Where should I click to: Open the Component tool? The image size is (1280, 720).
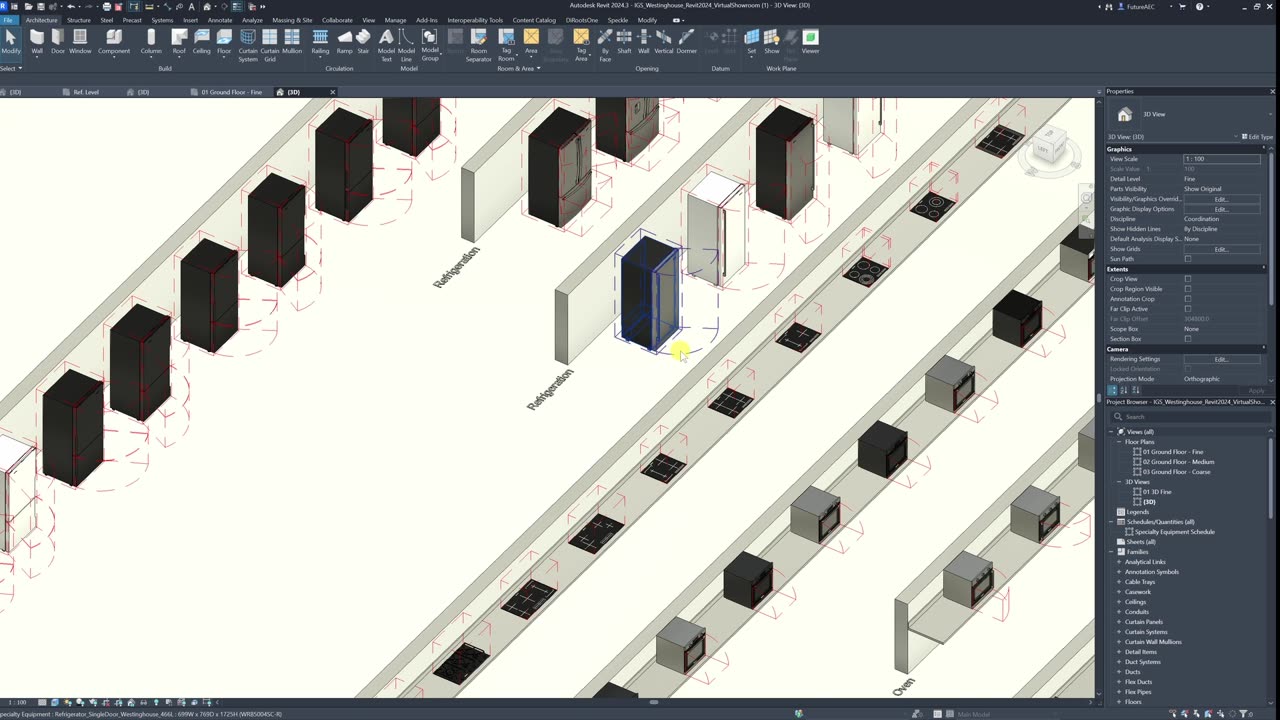pos(113,41)
